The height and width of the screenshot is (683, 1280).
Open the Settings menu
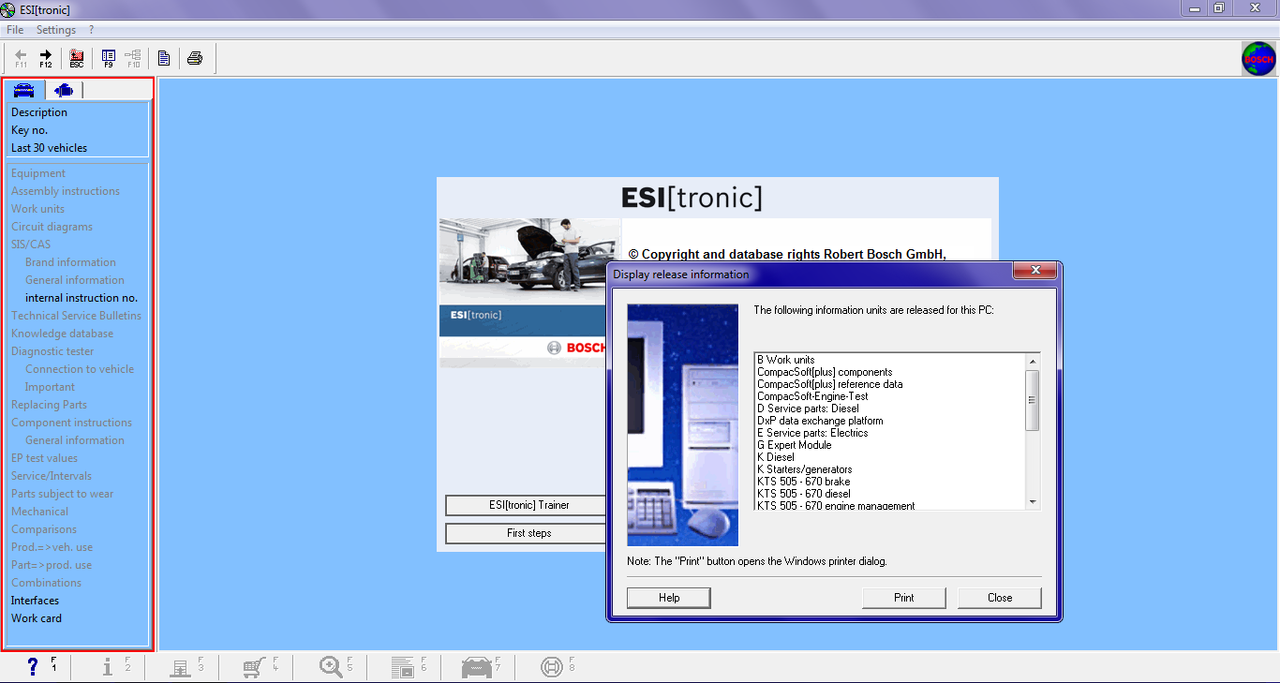tap(56, 30)
